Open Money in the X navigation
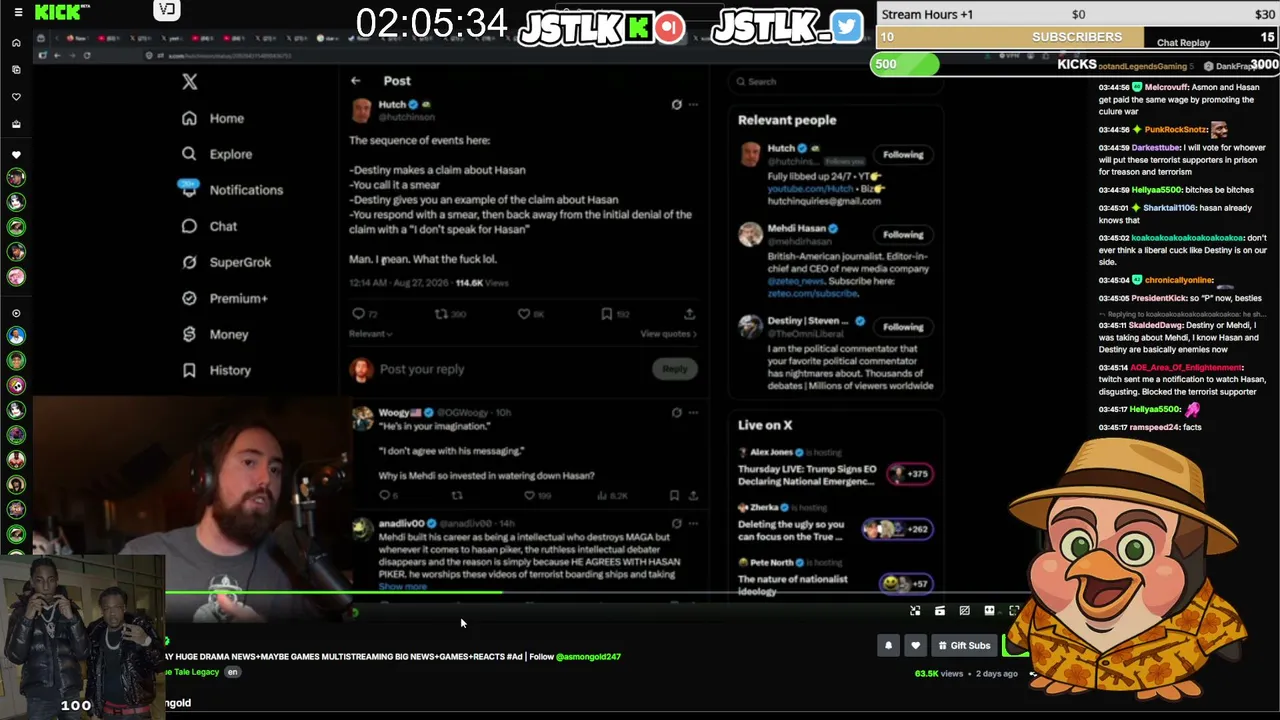Image resolution: width=1280 pixels, height=720 pixels. pyautogui.click(x=215, y=334)
